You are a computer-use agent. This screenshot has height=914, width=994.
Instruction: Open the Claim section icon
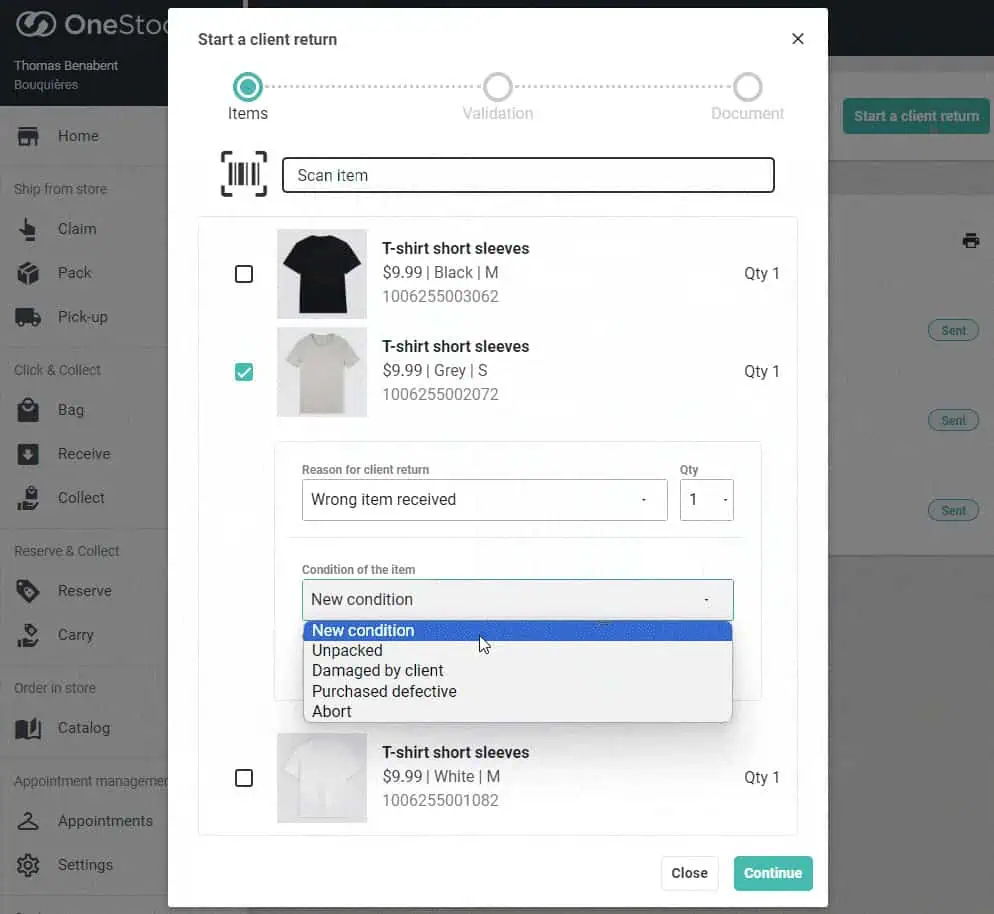(x=27, y=229)
